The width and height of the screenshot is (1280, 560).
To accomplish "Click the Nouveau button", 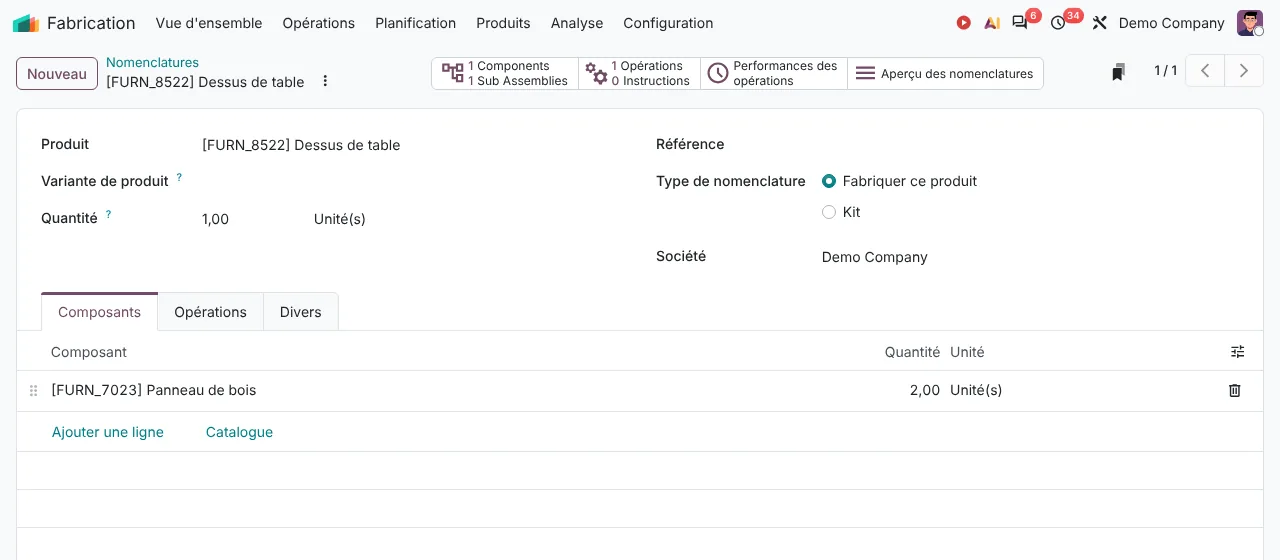I will 57,74.
